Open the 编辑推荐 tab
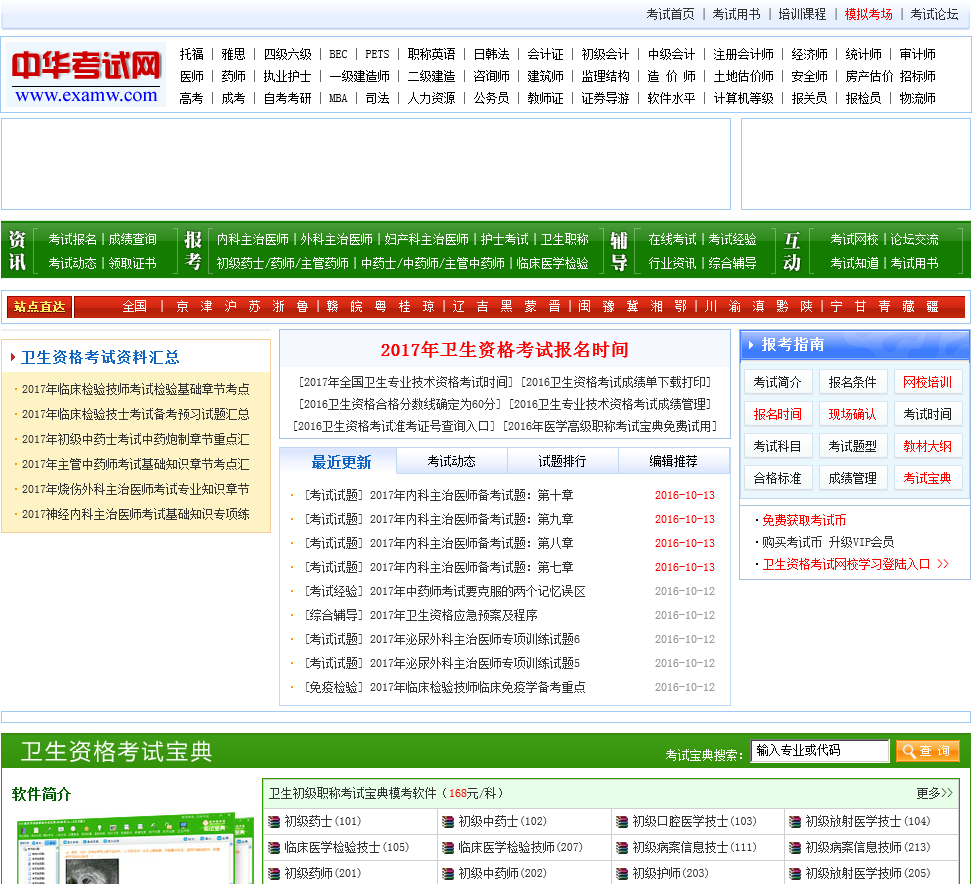 (x=674, y=461)
